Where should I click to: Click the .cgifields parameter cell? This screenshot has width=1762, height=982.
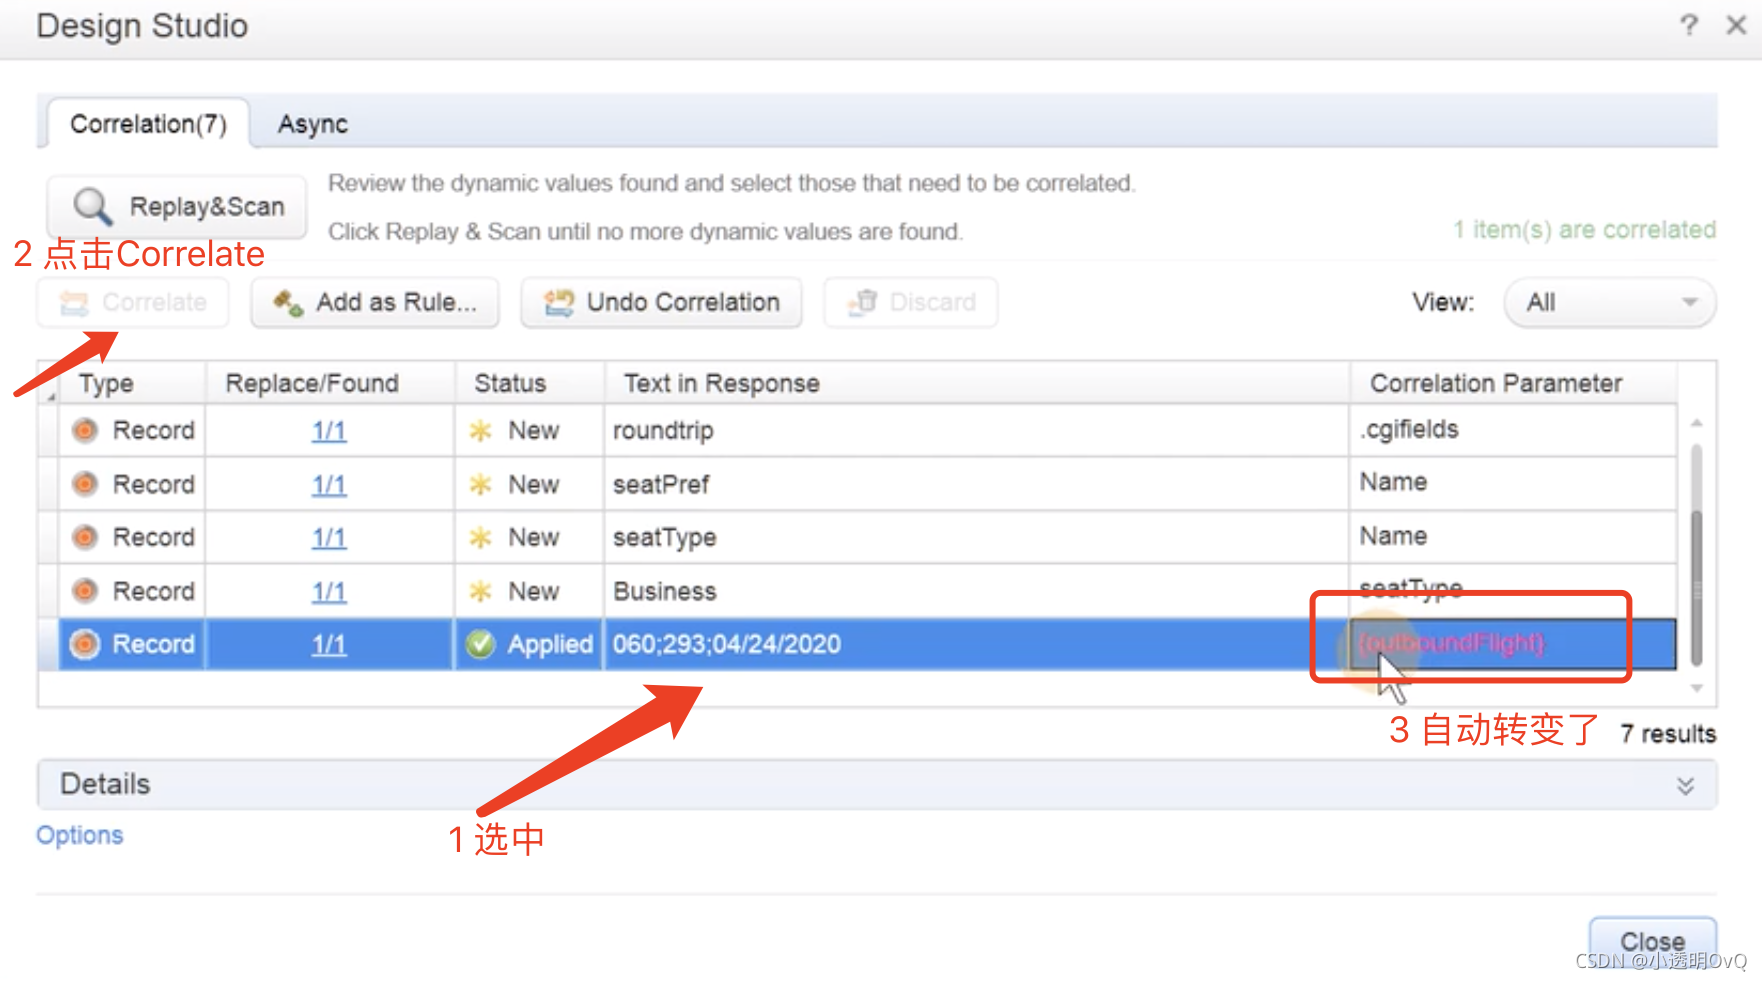(x=1513, y=430)
